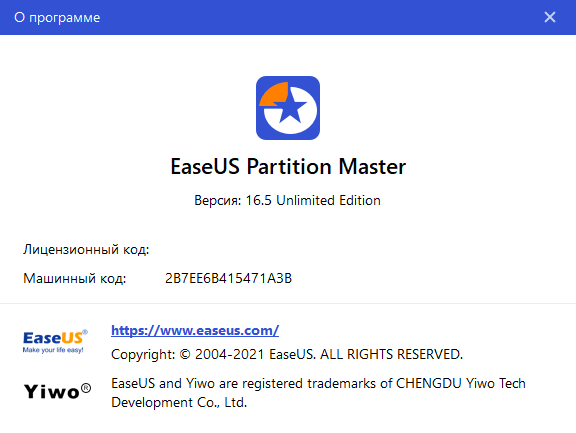Click the registered trademarks notice text
This screenshot has height=433, width=576.
(x=318, y=393)
